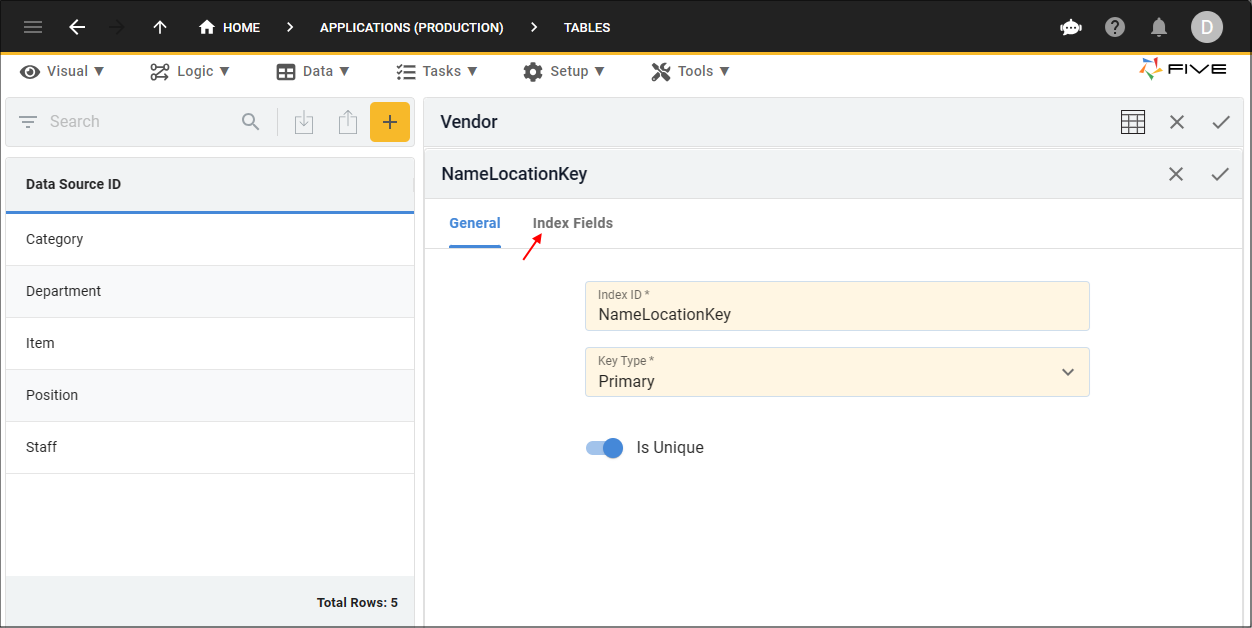Select the Category table row

tap(210, 239)
